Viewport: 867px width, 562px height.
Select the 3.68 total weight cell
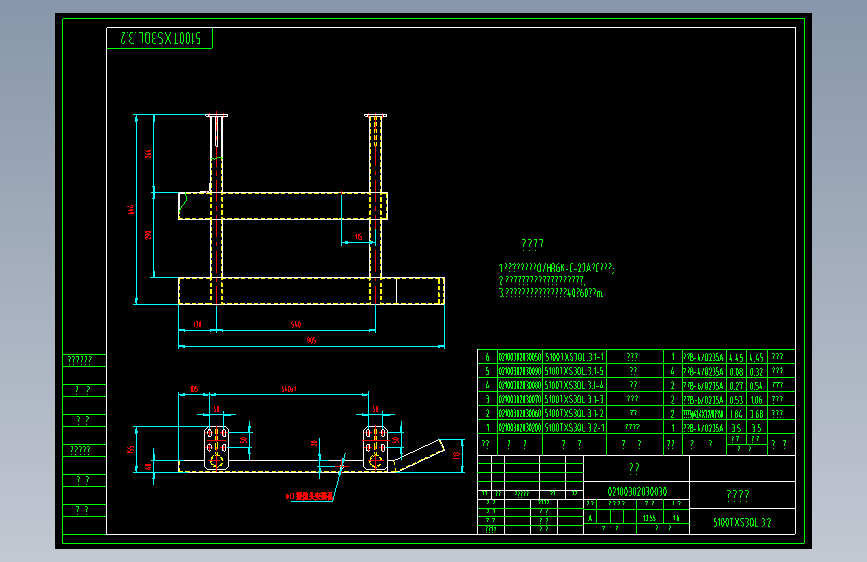pyautogui.click(x=756, y=413)
